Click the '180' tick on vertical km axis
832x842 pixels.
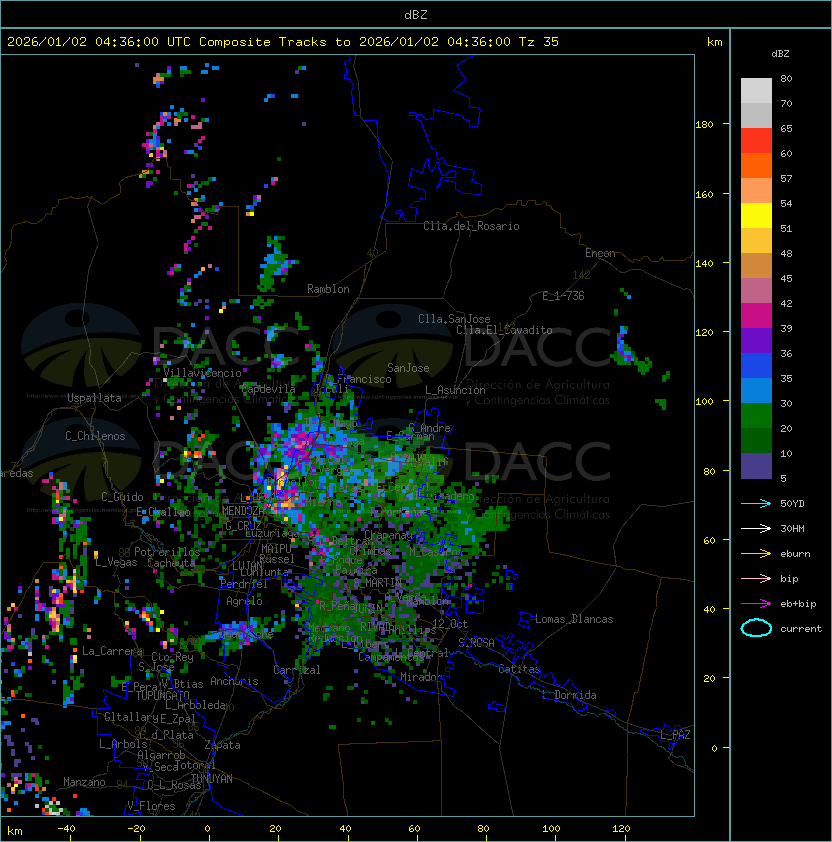coord(704,125)
